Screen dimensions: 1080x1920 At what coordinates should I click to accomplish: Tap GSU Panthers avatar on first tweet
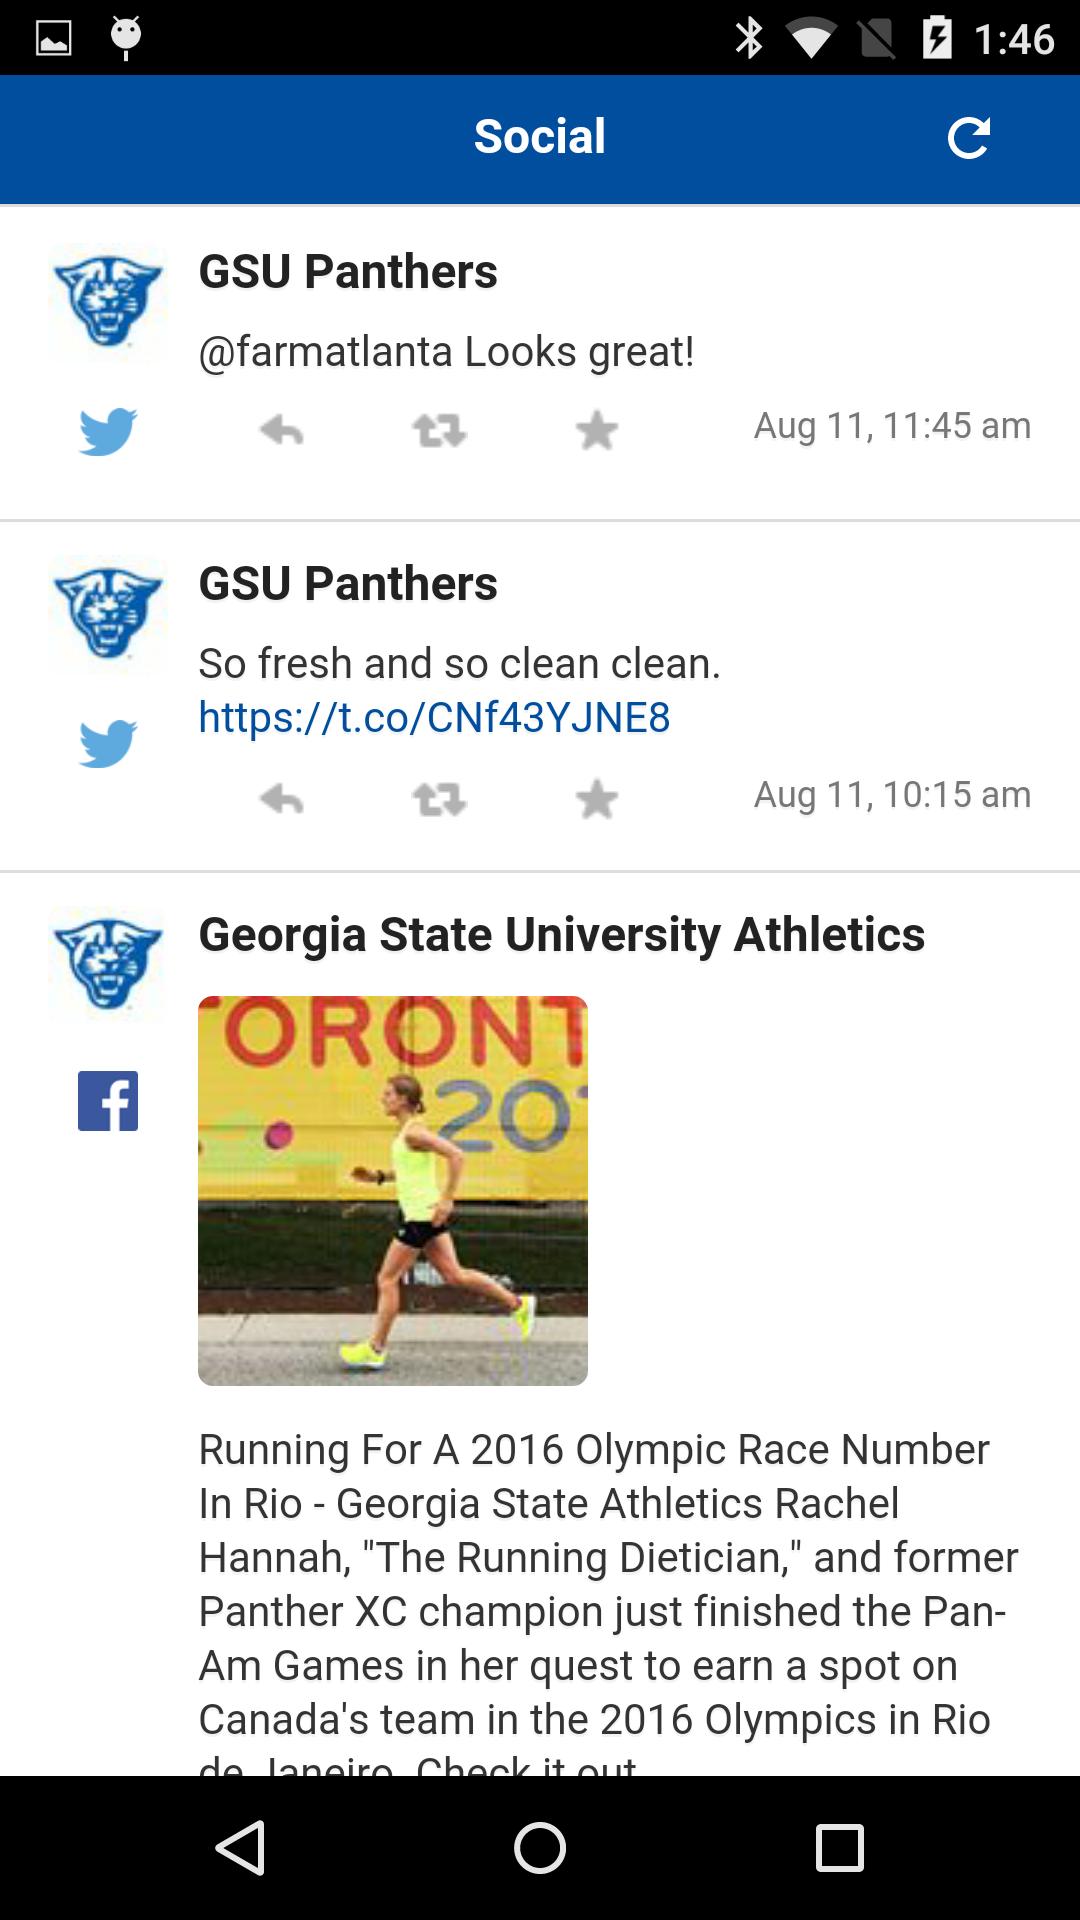108,301
